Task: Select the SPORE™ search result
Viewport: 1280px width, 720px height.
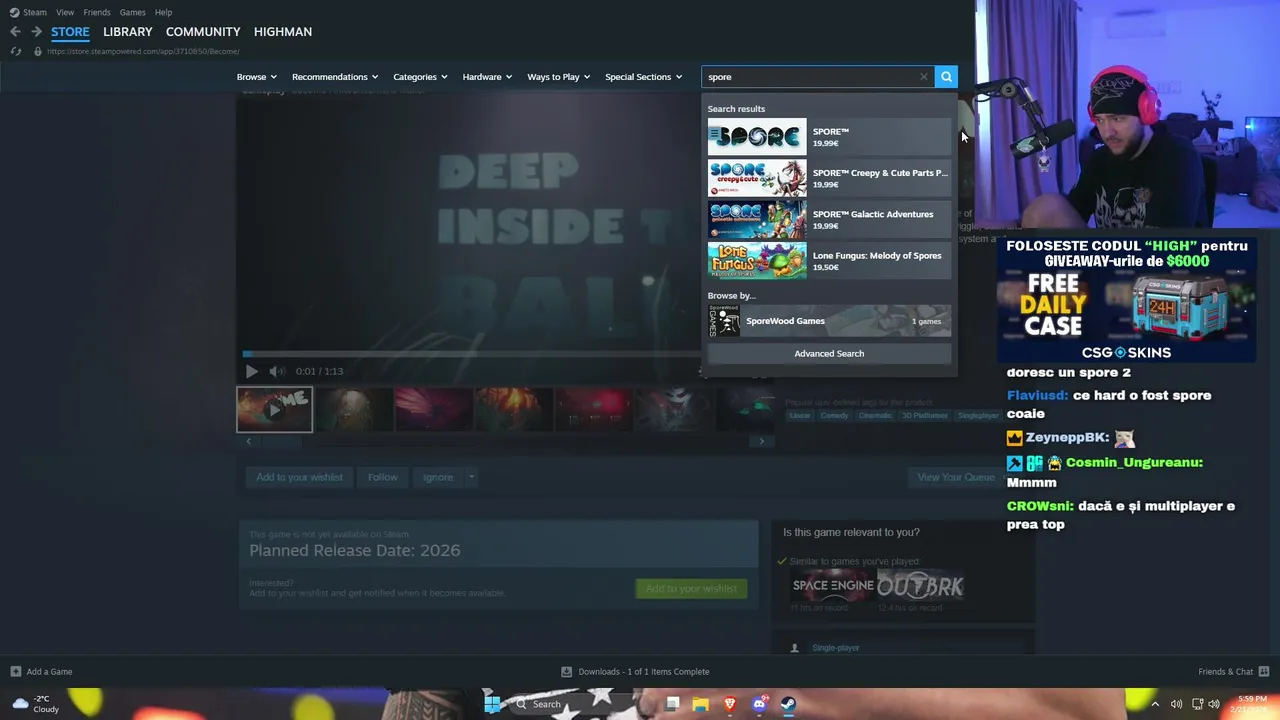Action: [829, 137]
